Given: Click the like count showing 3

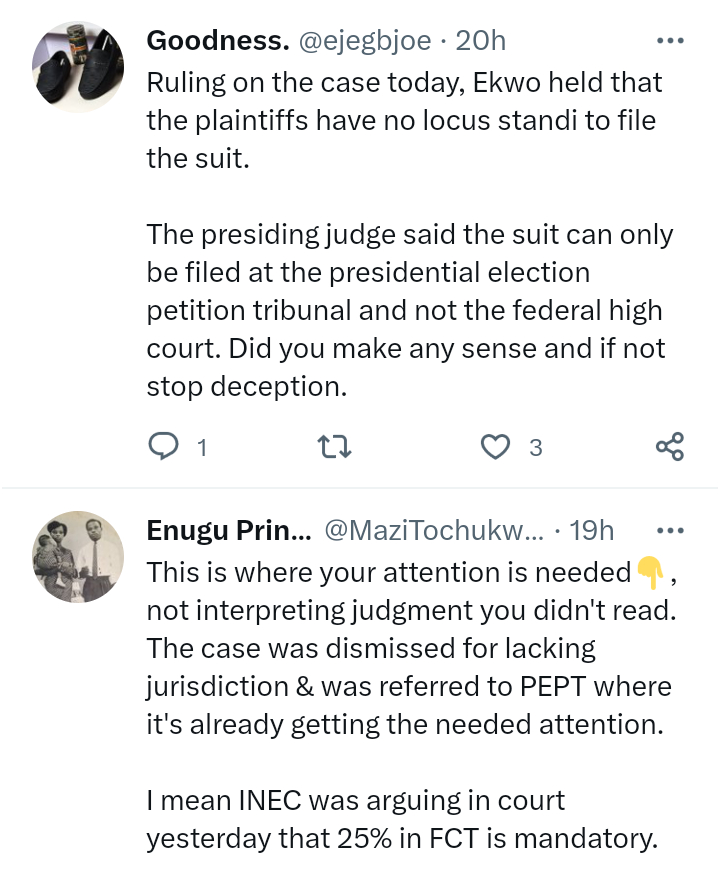Looking at the screenshot, I should tap(535, 448).
